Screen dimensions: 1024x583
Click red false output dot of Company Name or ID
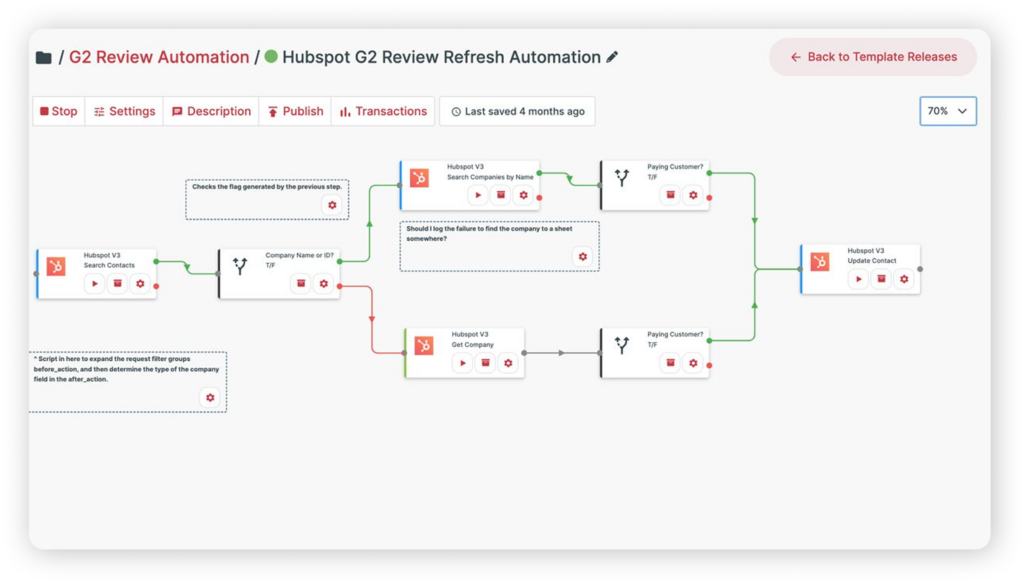click(x=340, y=287)
